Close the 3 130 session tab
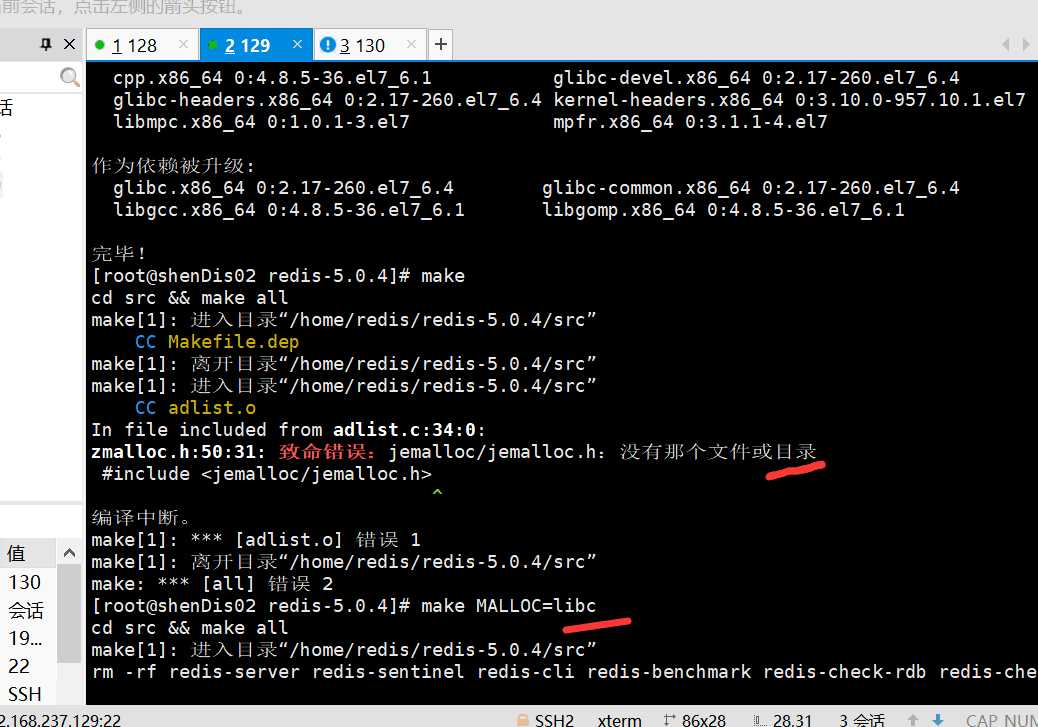Image resolution: width=1038 pixels, height=727 pixels. [411, 44]
